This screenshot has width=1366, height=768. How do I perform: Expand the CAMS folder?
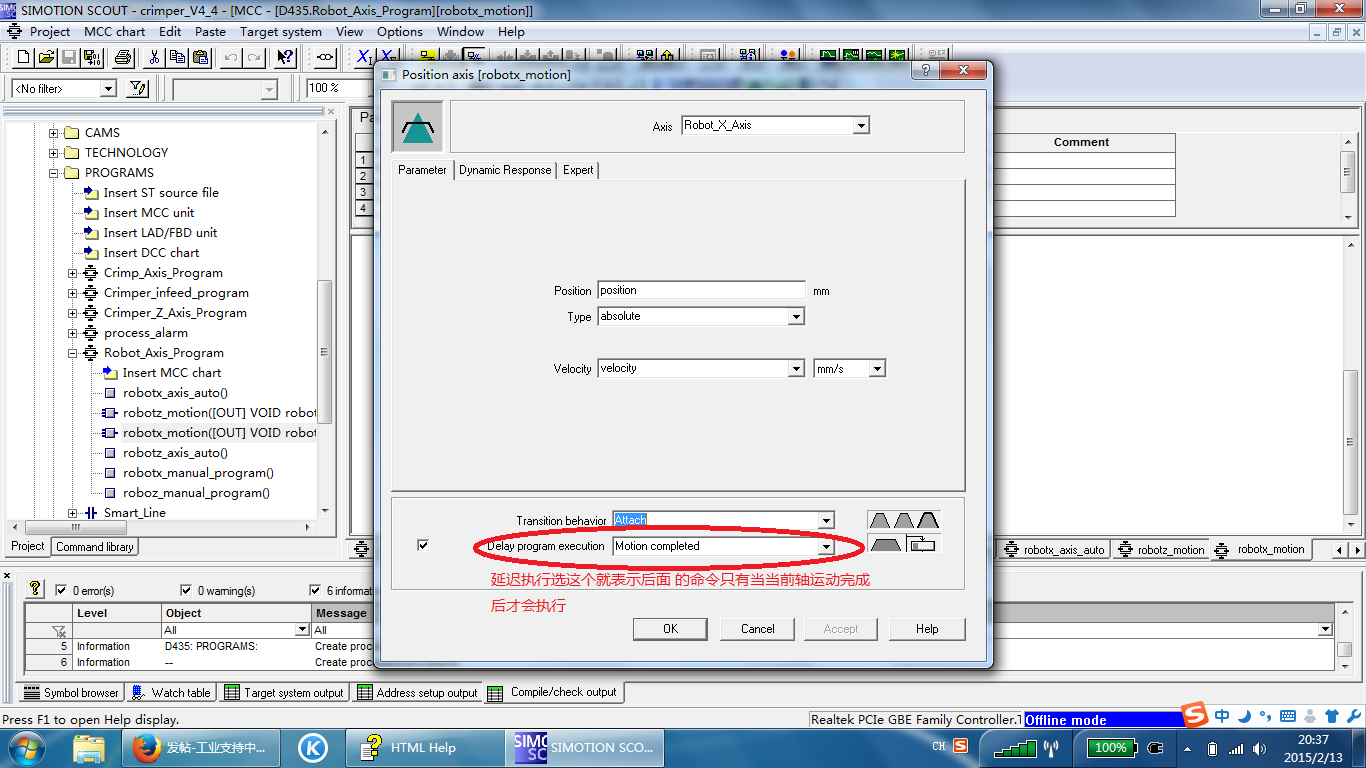(53, 133)
